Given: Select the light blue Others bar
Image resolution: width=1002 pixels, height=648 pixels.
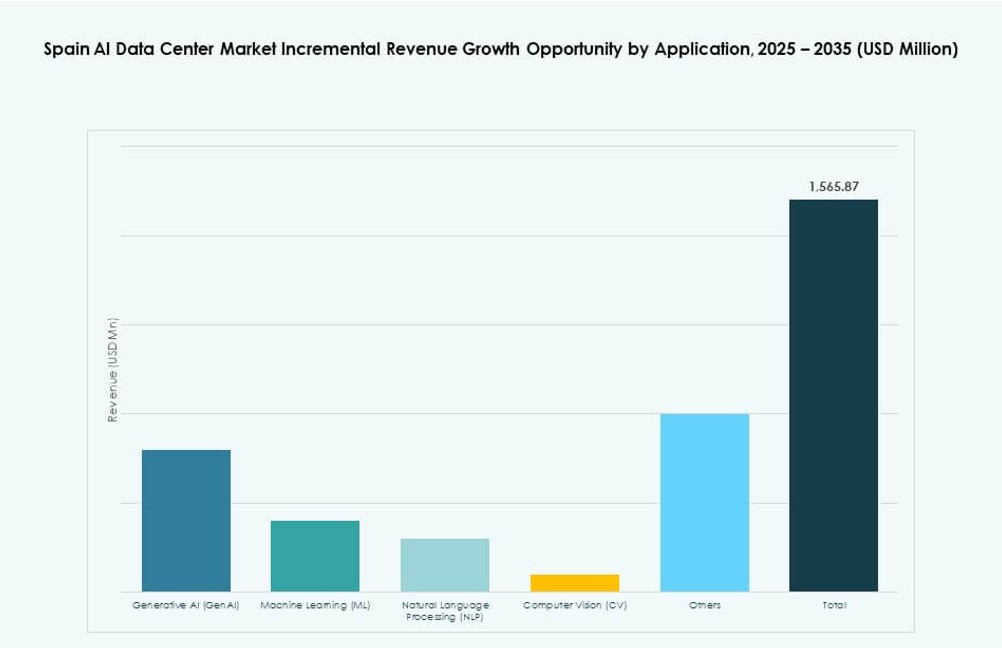Looking at the screenshot, I should click(704, 500).
